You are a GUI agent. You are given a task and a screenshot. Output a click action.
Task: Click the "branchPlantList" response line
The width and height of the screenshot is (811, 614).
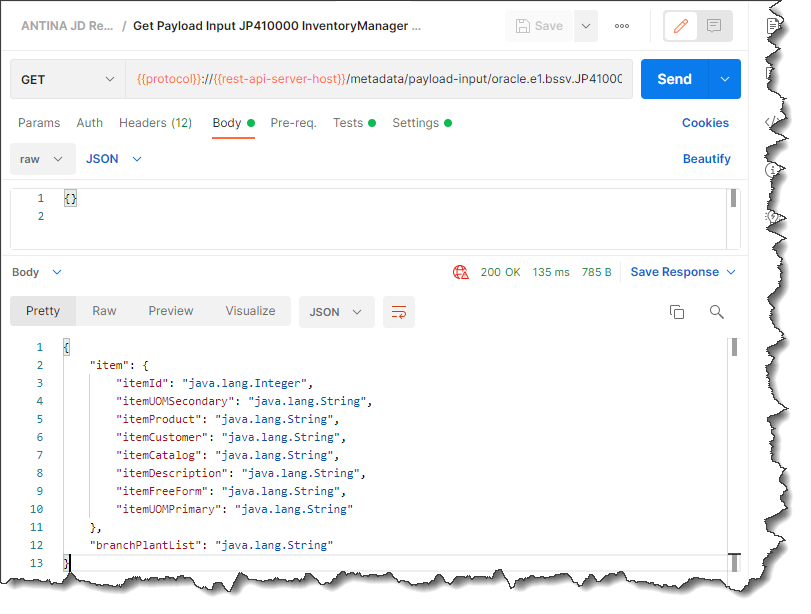[x=212, y=545]
